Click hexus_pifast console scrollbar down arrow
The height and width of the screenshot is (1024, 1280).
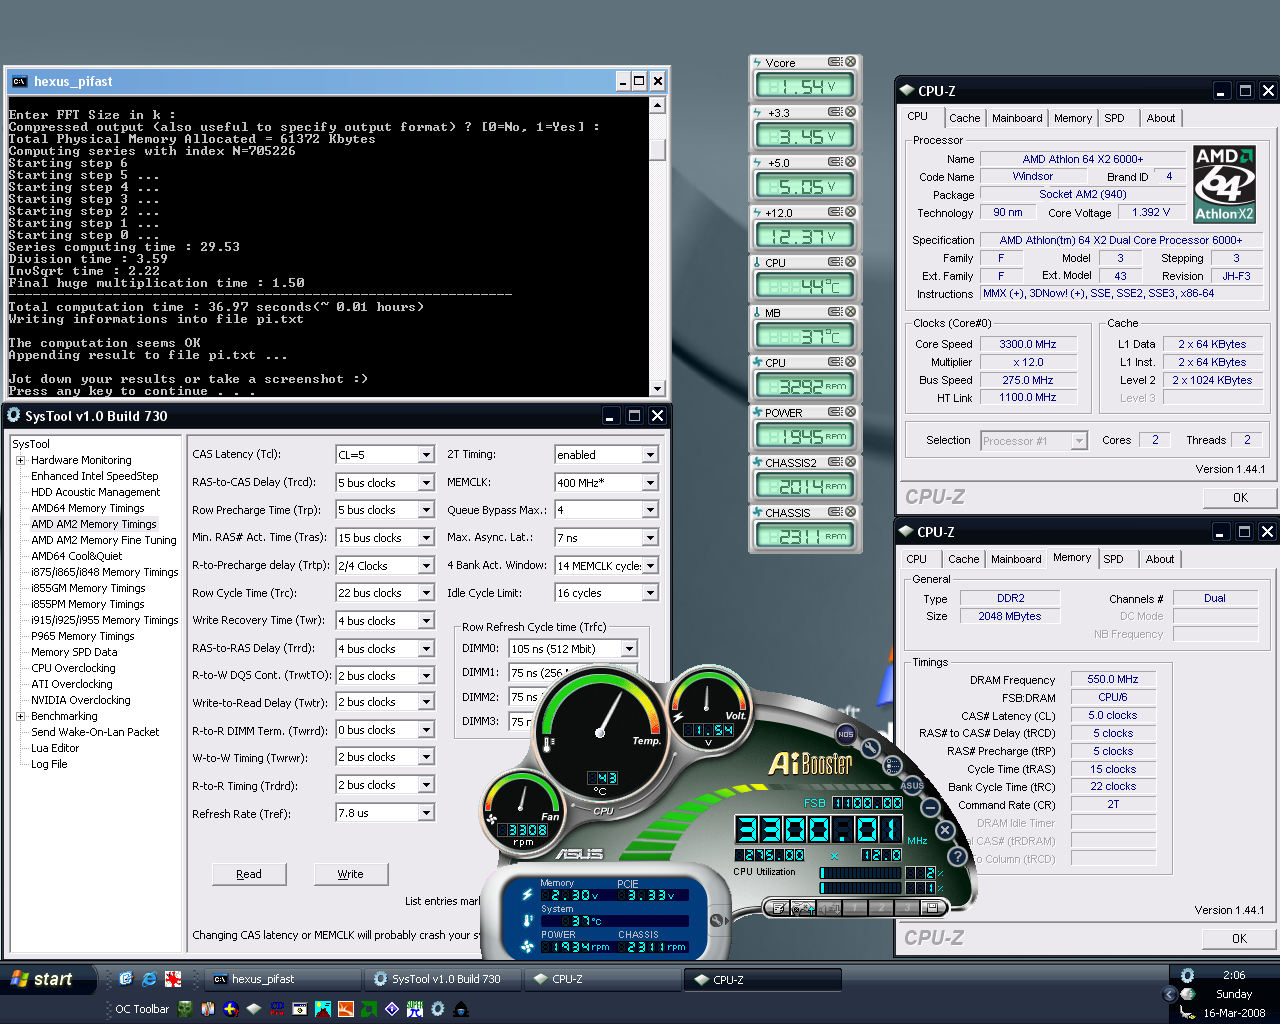[x=657, y=389]
